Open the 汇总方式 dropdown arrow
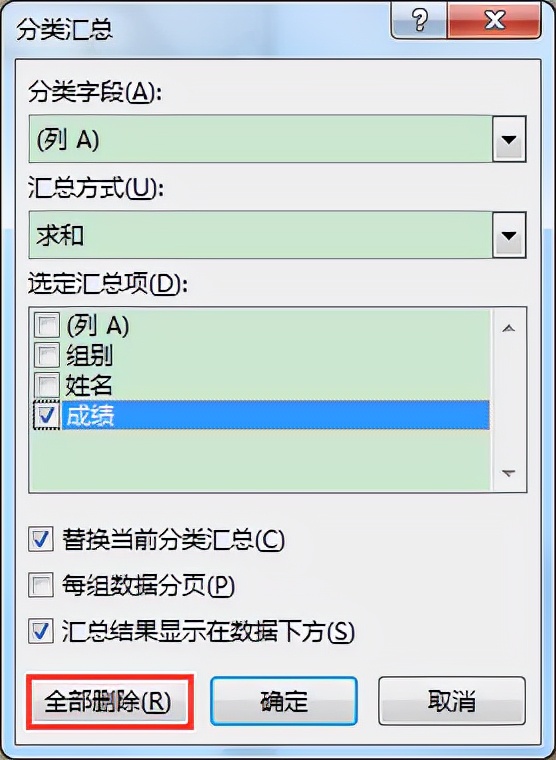 [x=509, y=236]
